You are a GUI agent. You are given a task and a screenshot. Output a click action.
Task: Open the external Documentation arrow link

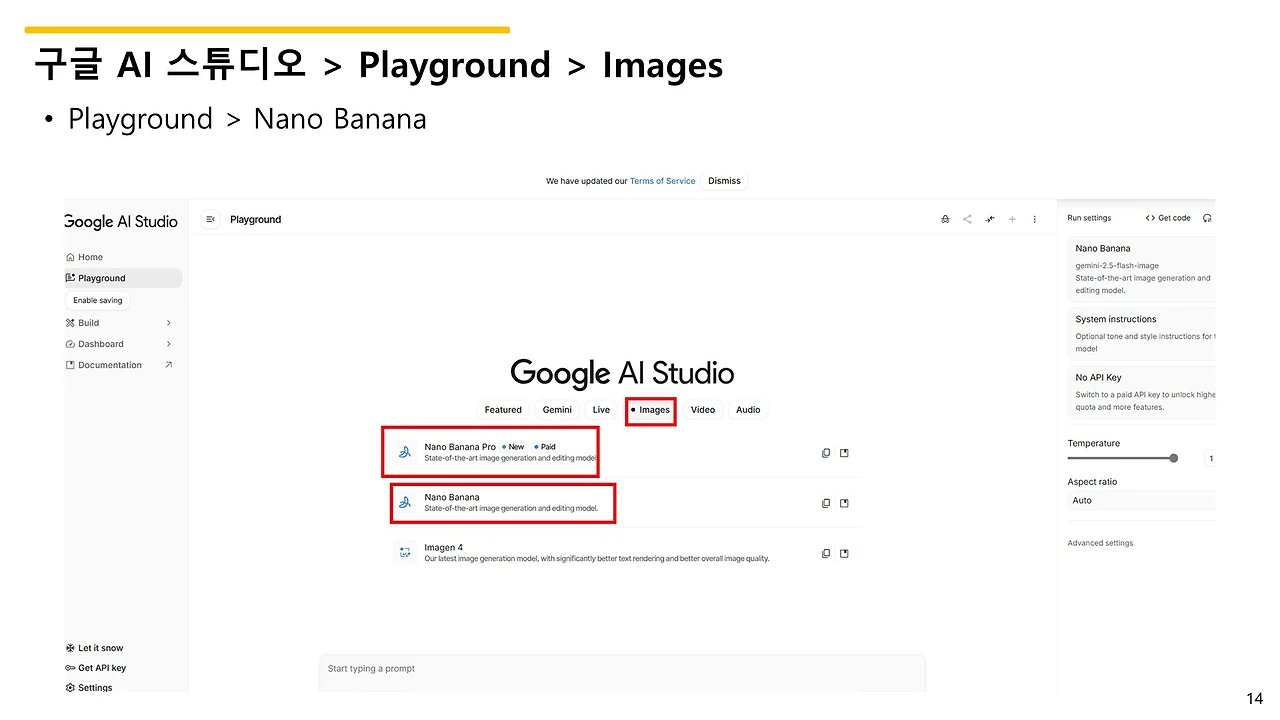point(168,365)
